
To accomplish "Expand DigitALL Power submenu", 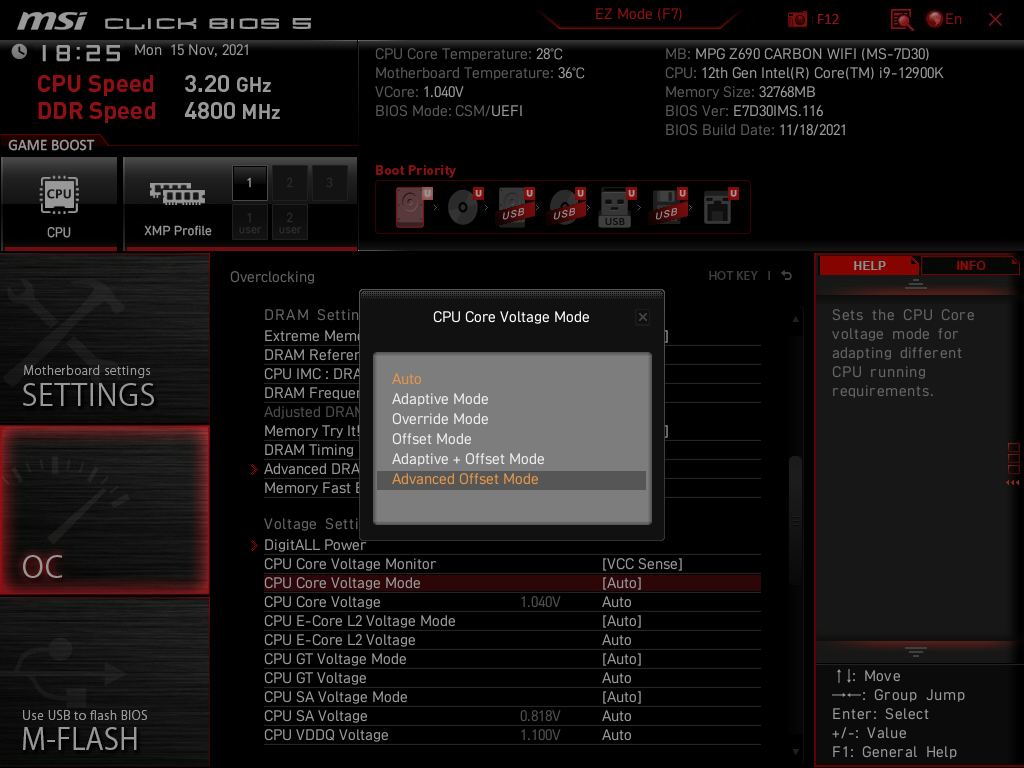I will (315, 545).
